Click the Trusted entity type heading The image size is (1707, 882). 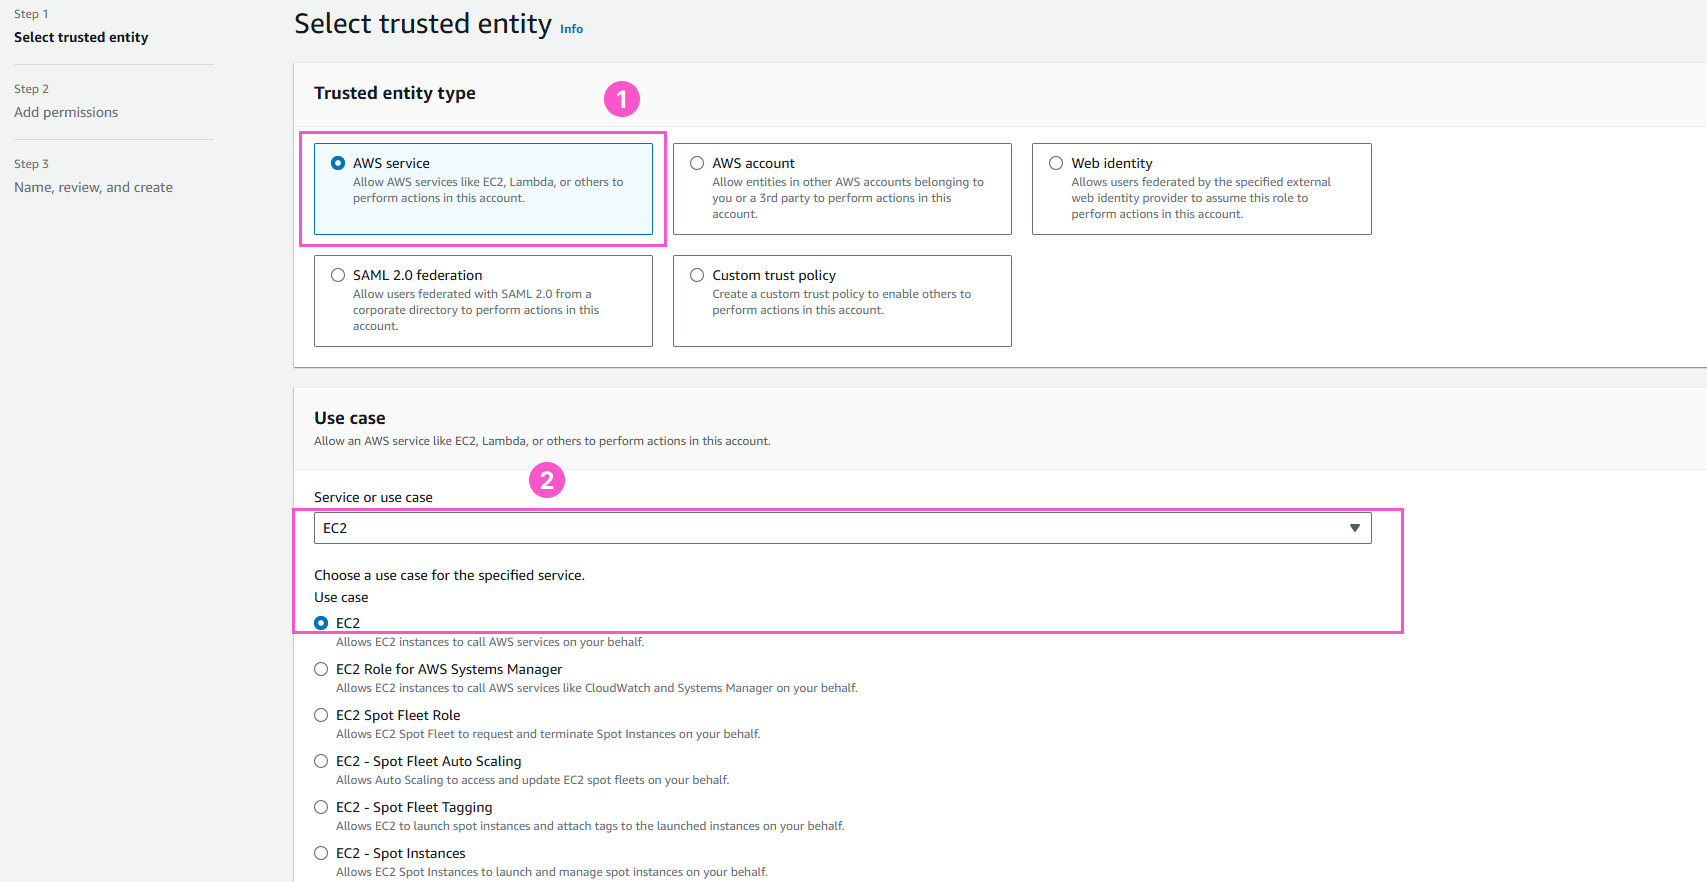click(395, 93)
